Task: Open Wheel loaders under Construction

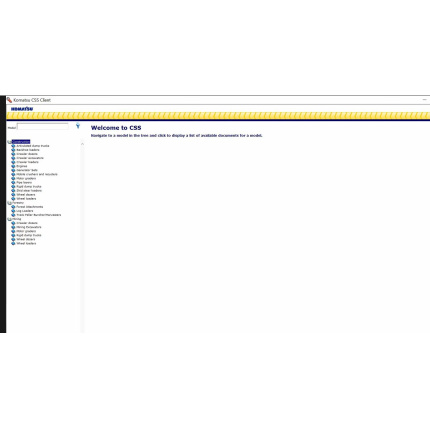Action: pyautogui.click(x=26, y=199)
